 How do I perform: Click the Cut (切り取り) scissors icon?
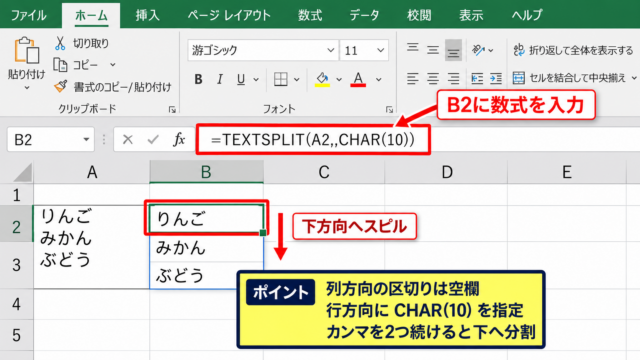click(x=60, y=43)
